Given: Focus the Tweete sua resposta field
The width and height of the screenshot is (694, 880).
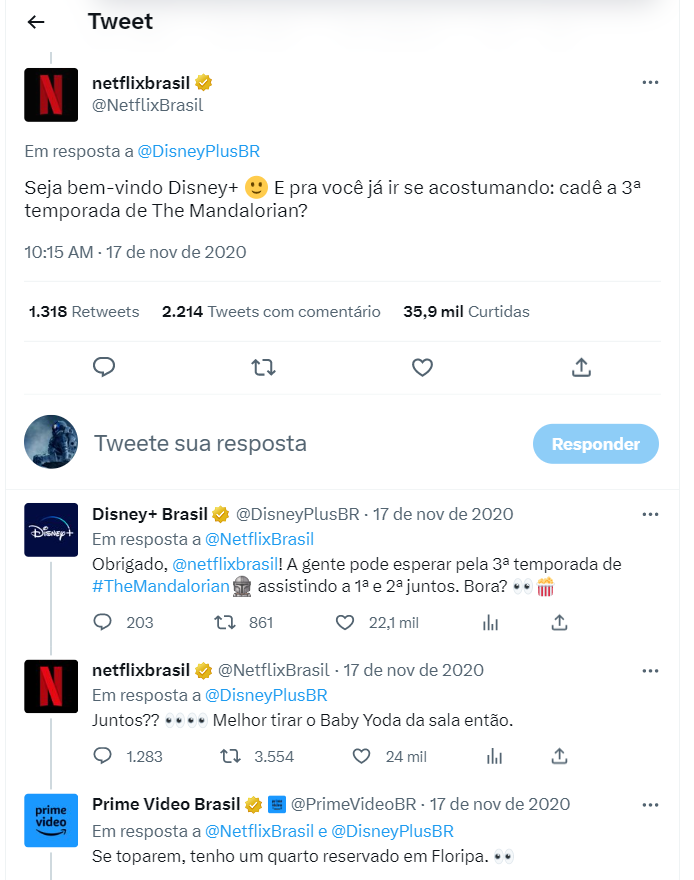Looking at the screenshot, I should pyautogui.click(x=300, y=444).
